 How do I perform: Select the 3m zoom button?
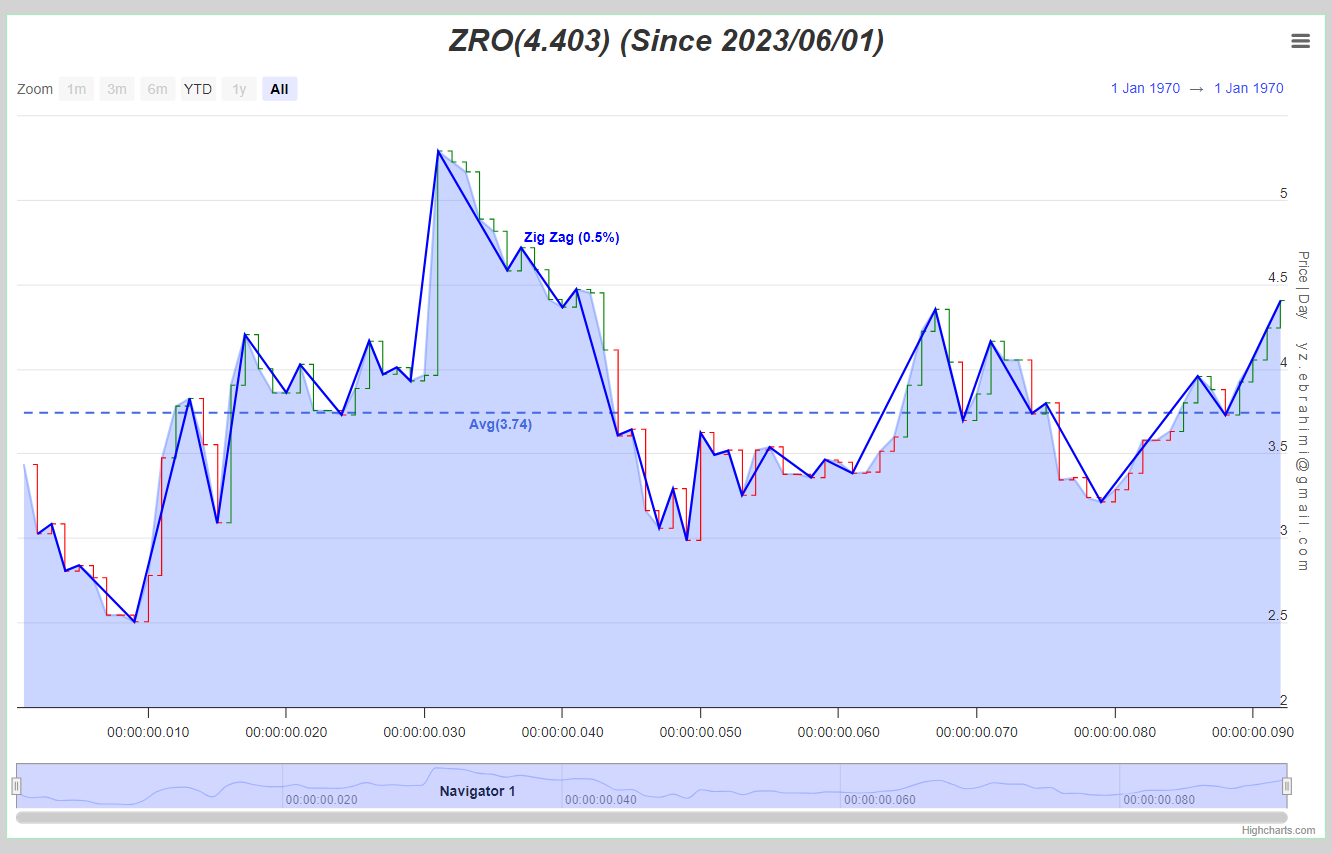117,89
